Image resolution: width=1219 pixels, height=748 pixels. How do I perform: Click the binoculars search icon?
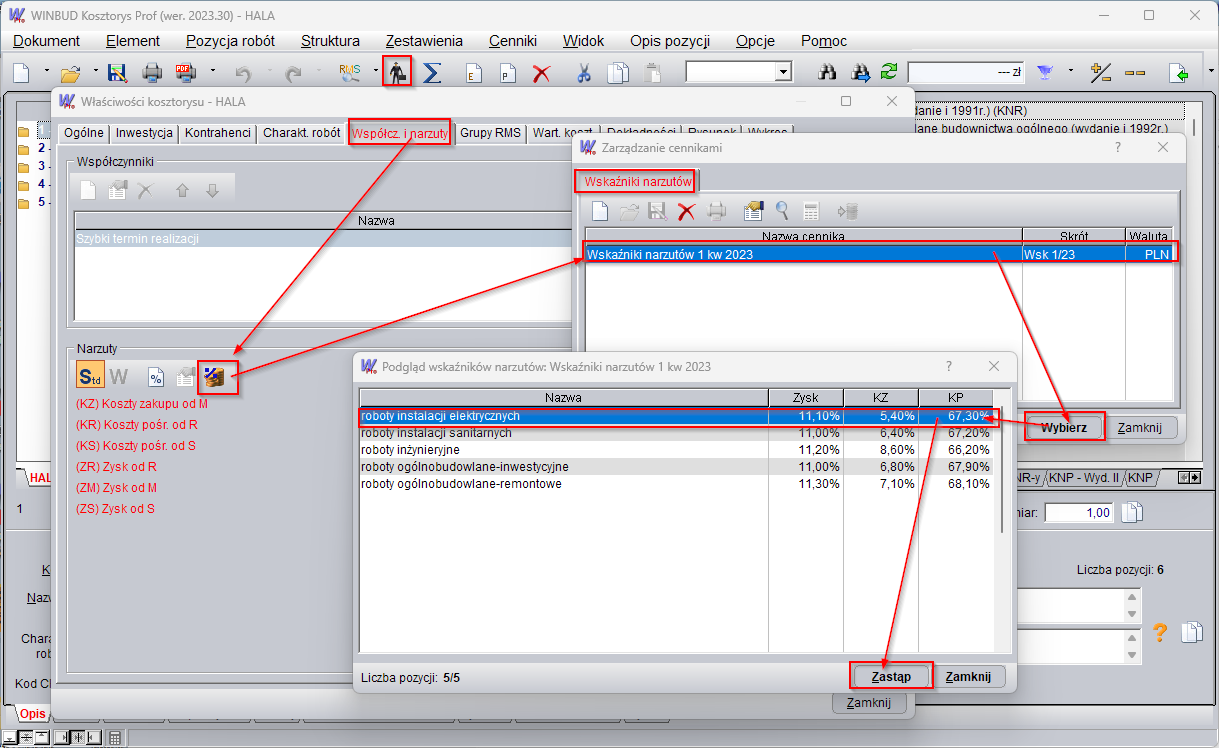[827, 73]
